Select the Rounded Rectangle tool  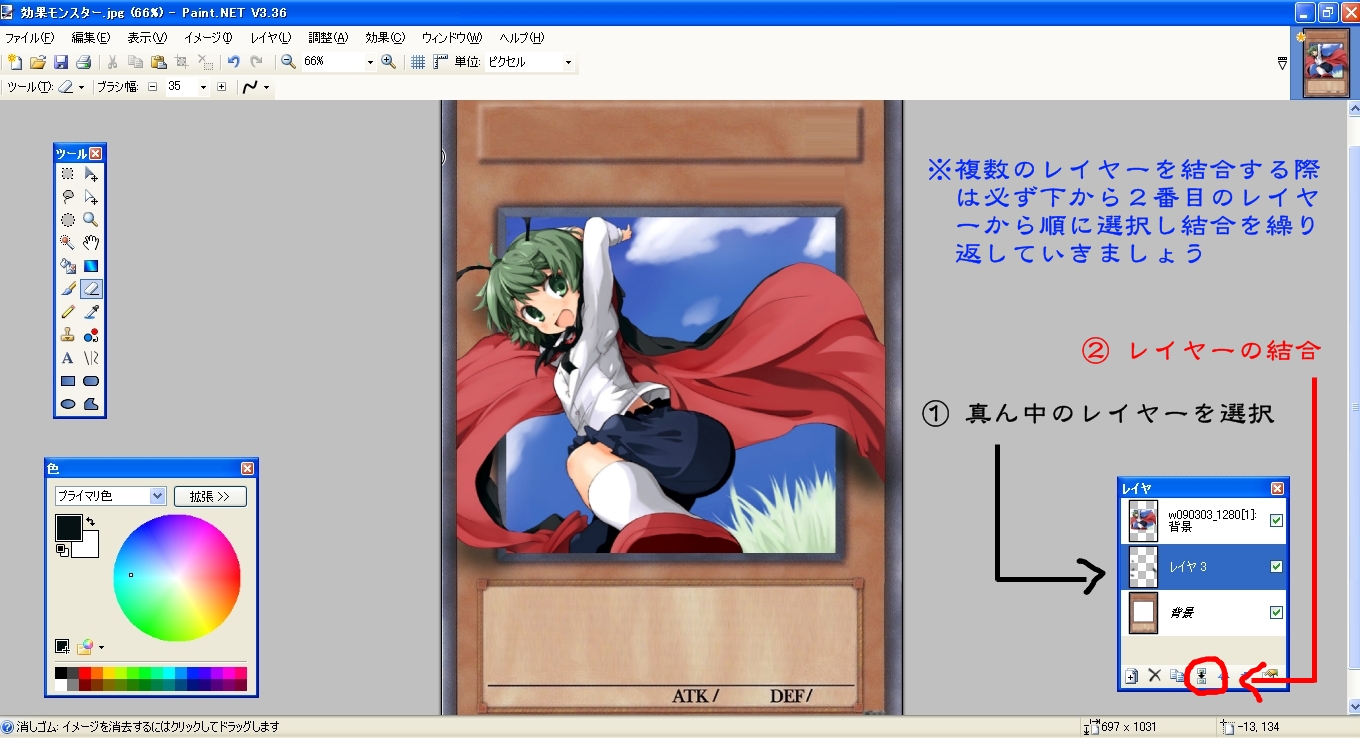click(x=91, y=381)
